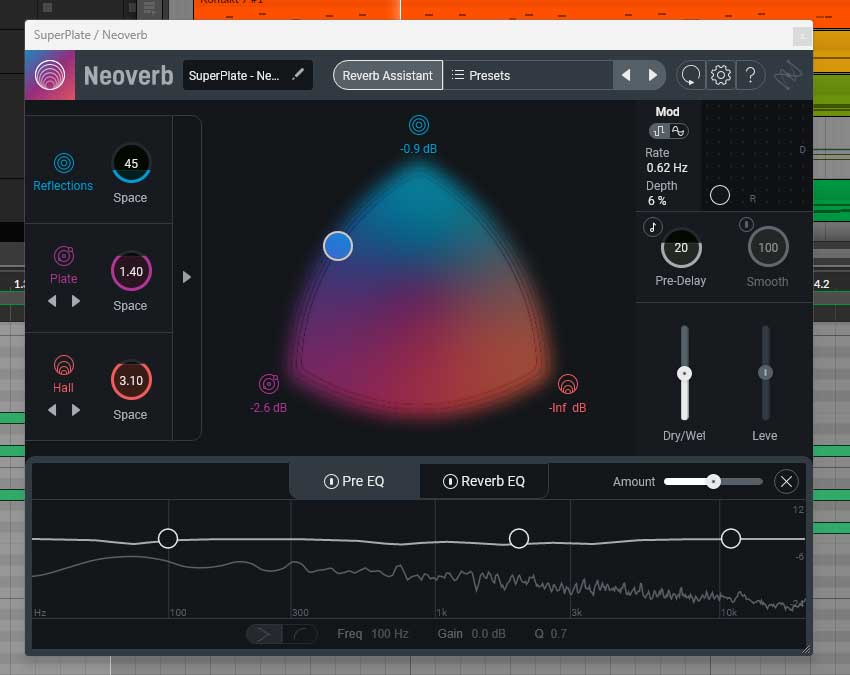Select the low EQ node near 100 Hz
The image size is (850, 675).
tap(168, 538)
